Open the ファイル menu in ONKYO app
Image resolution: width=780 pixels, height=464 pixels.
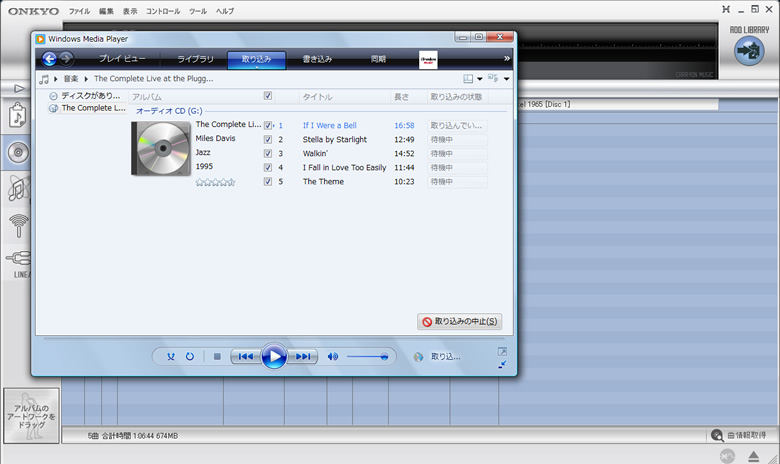(x=79, y=11)
